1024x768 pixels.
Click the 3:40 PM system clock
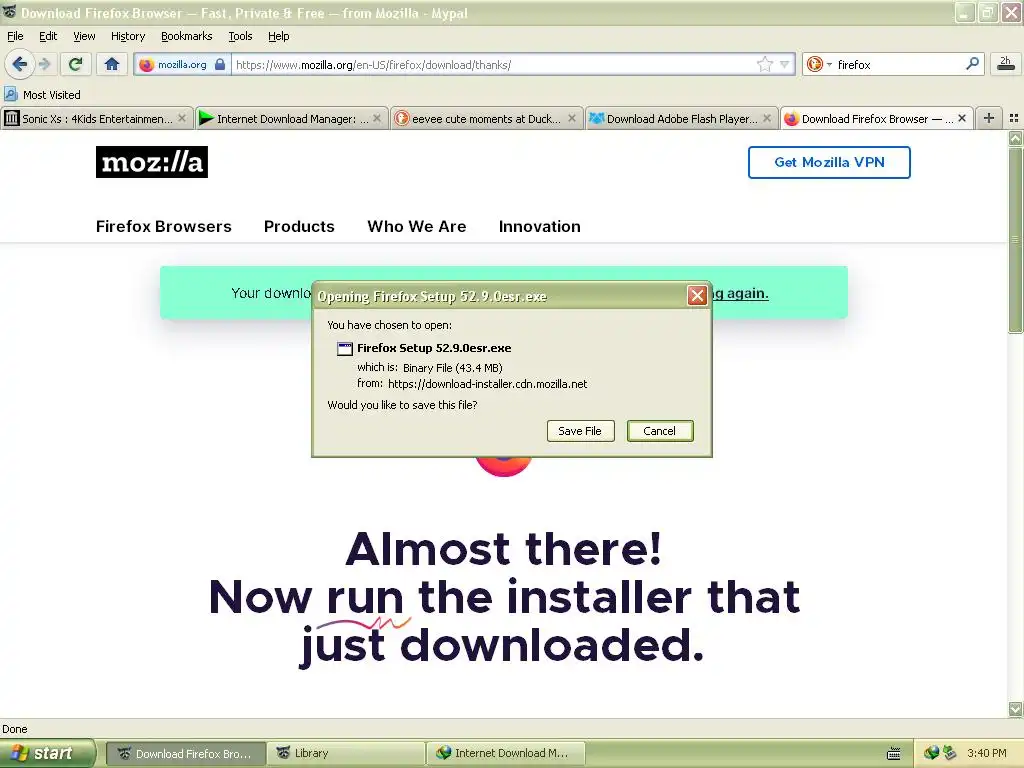987,754
